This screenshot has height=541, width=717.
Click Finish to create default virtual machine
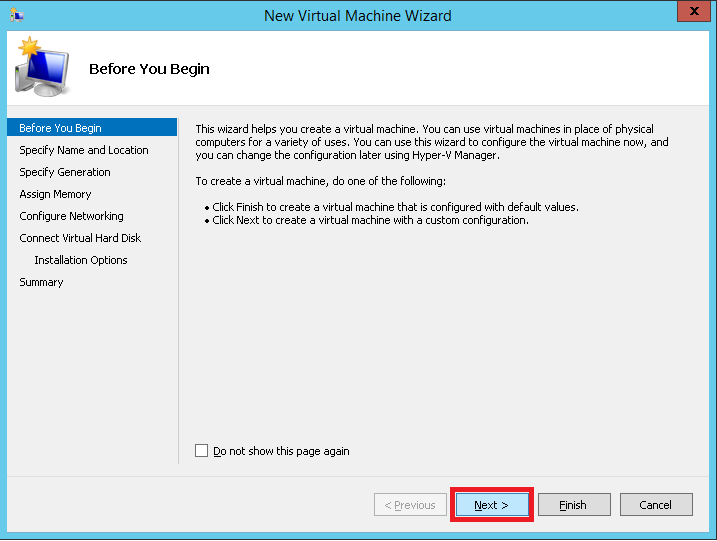tap(574, 504)
